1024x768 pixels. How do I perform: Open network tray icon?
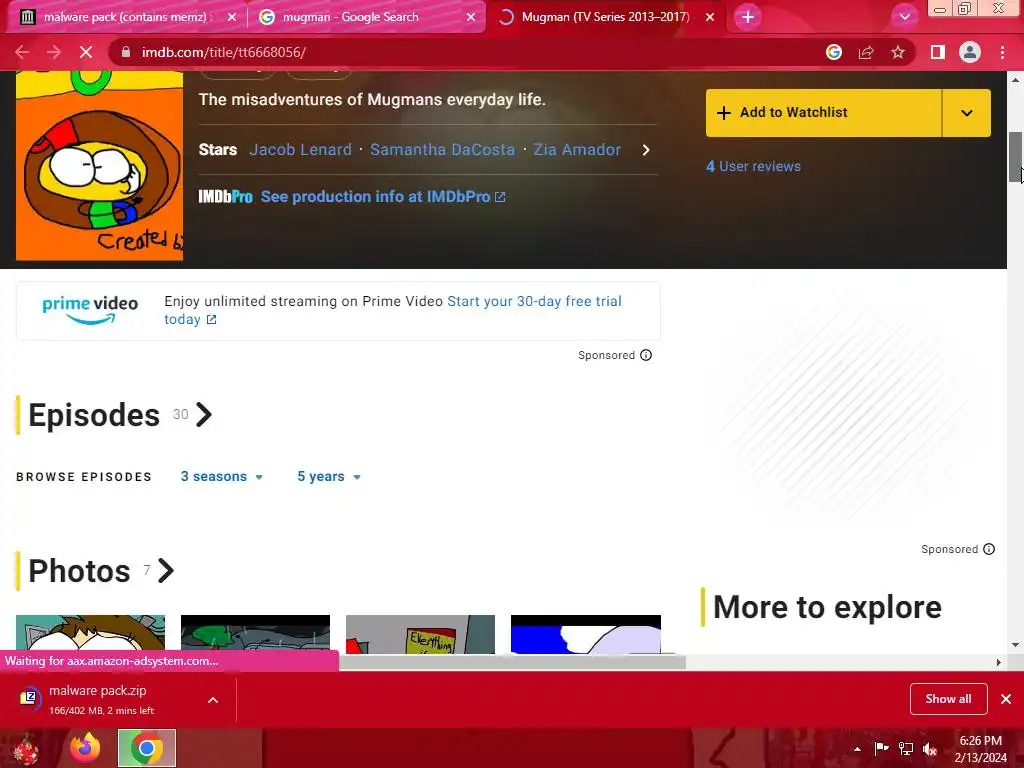[906, 748]
